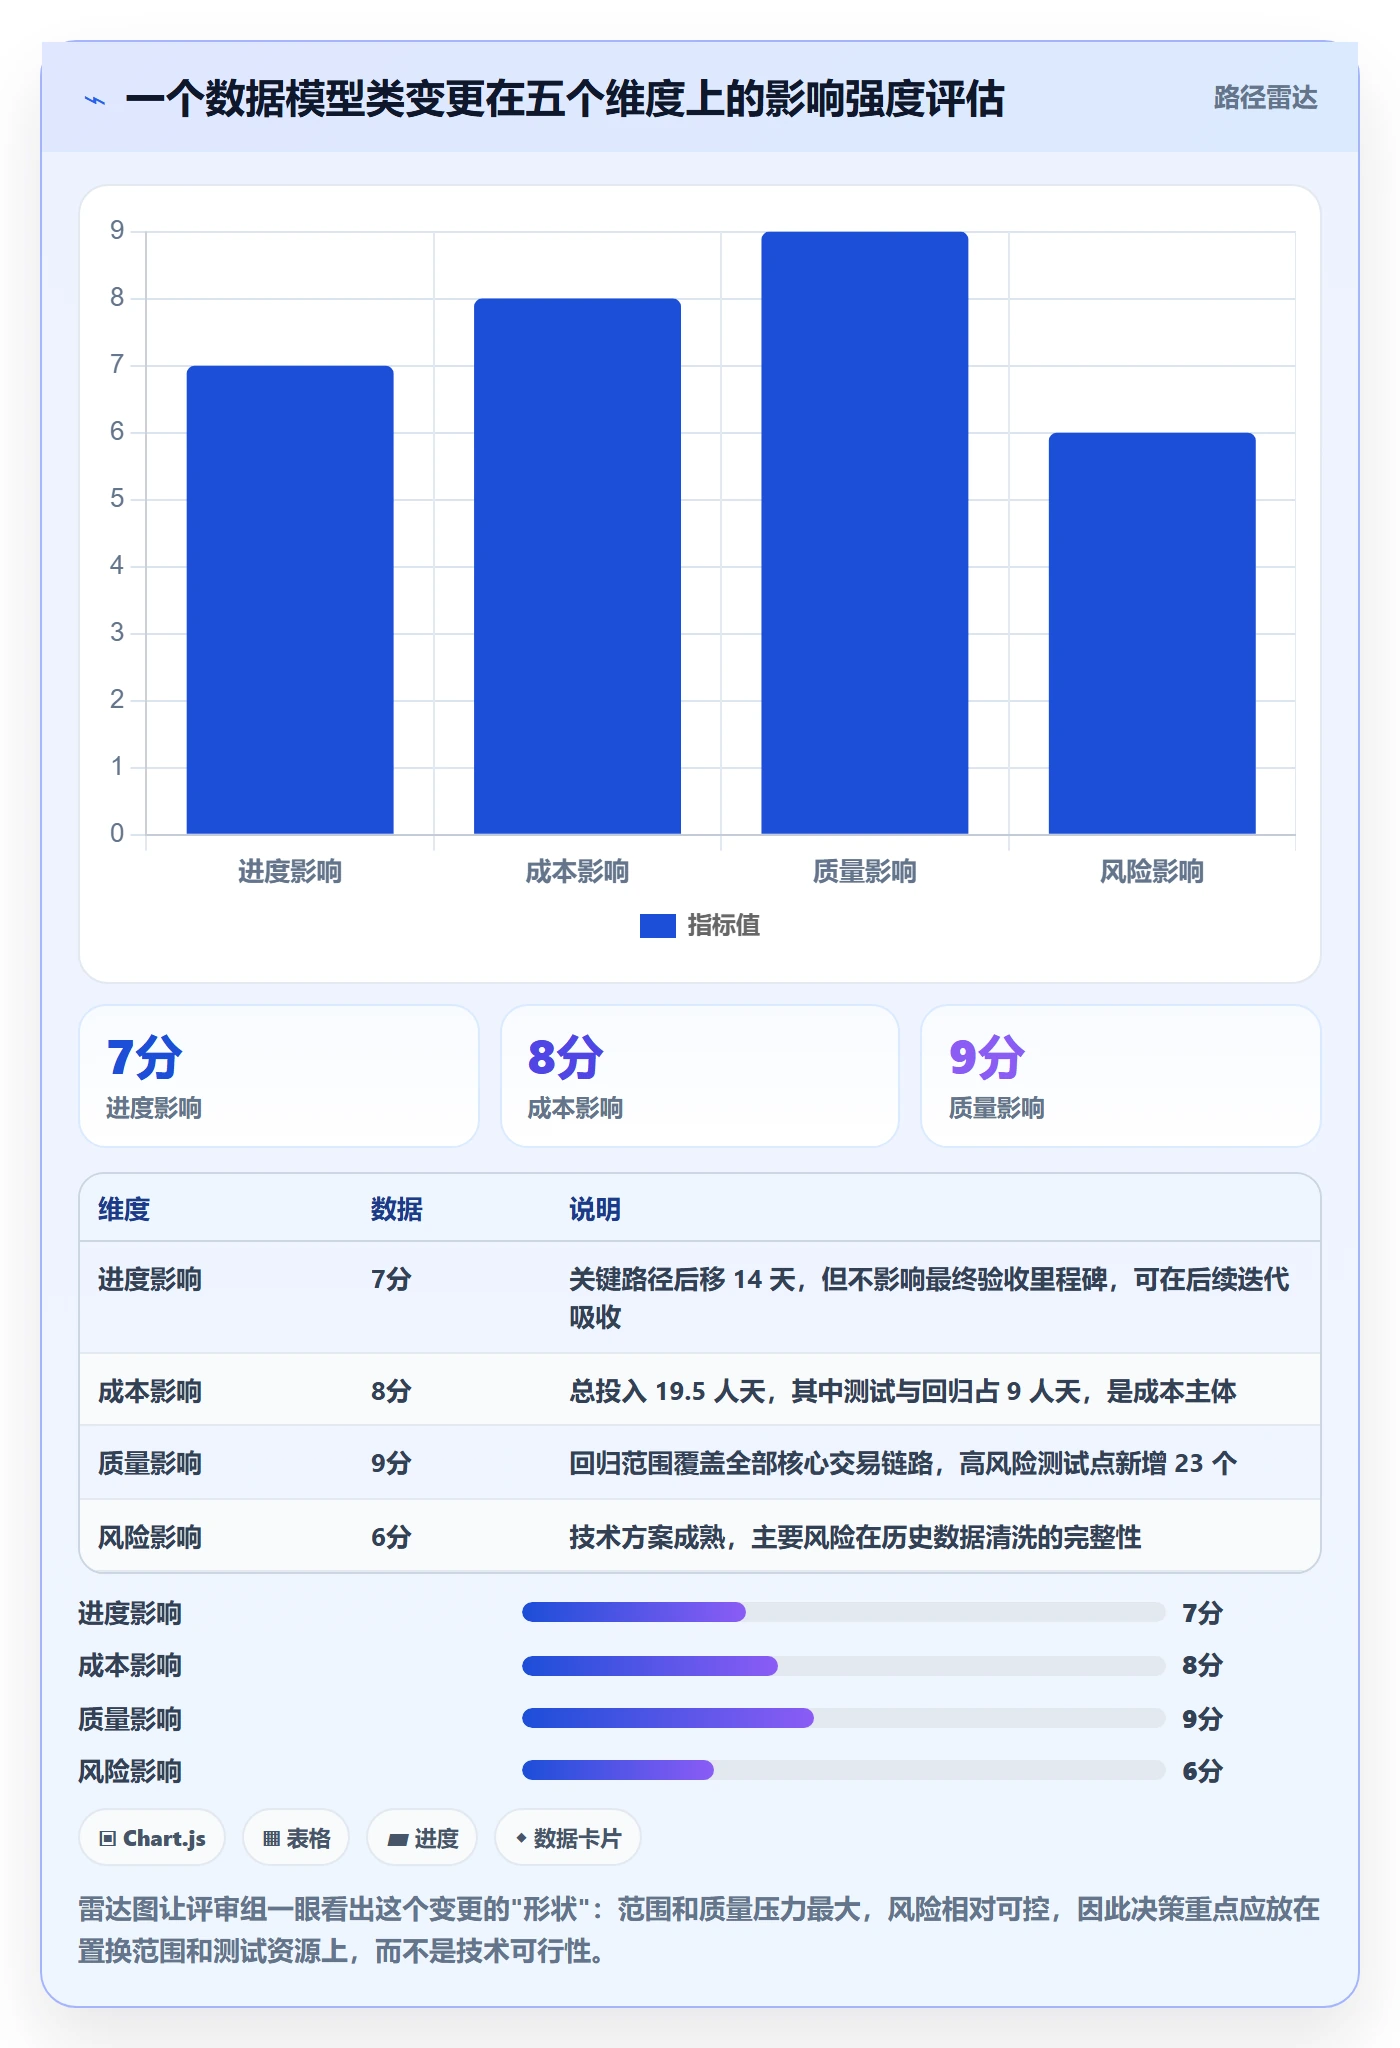Screen dimensions: 1400x2048
Task: Select the 数据卡片 tag chip
Action: pos(568,1838)
